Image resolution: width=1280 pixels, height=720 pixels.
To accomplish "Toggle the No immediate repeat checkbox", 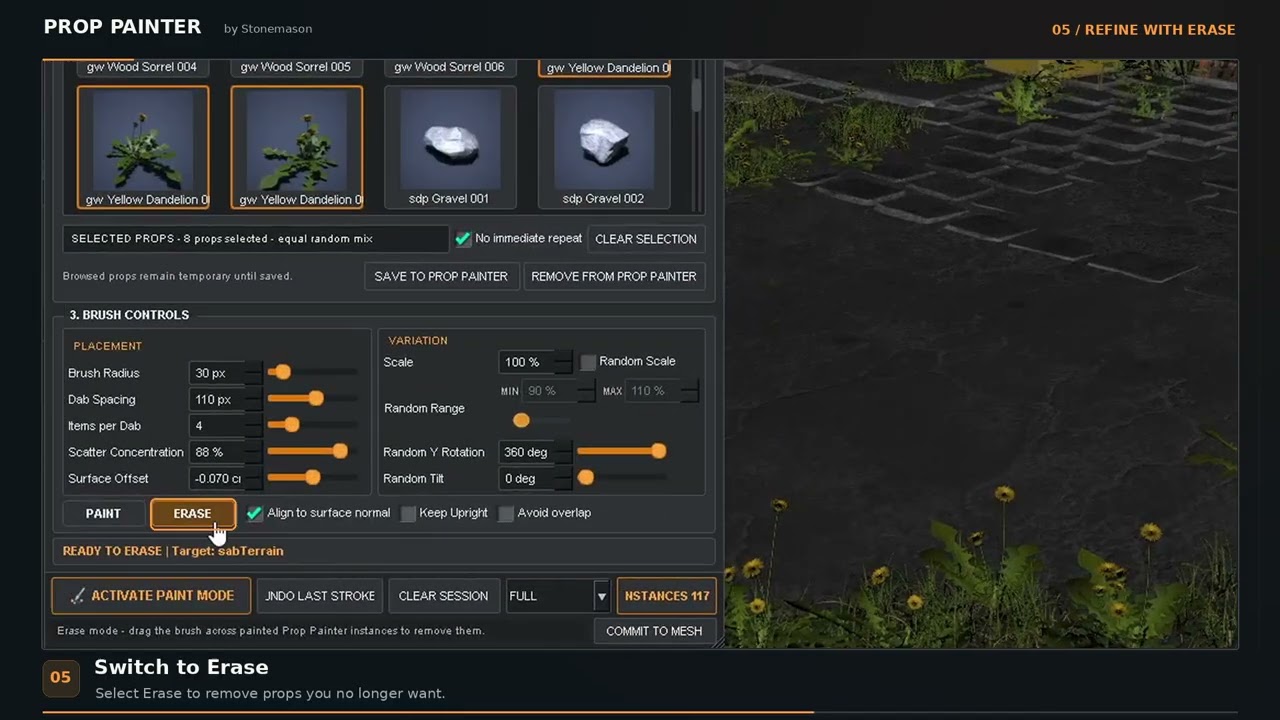I will click(463, 239).
